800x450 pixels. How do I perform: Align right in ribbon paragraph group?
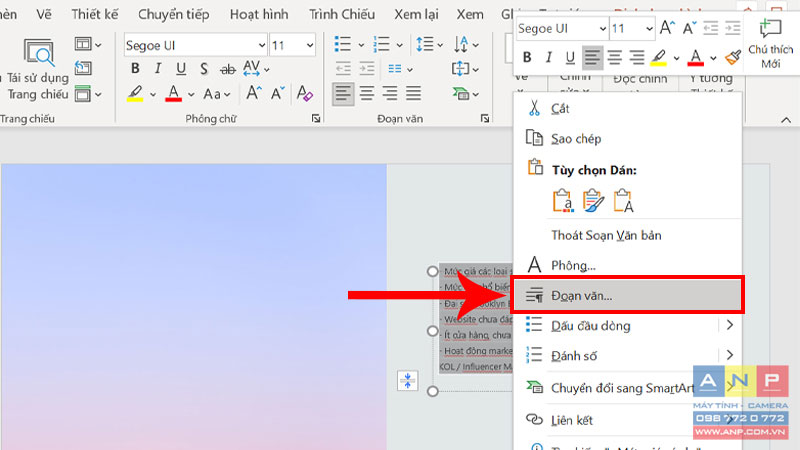390,93
